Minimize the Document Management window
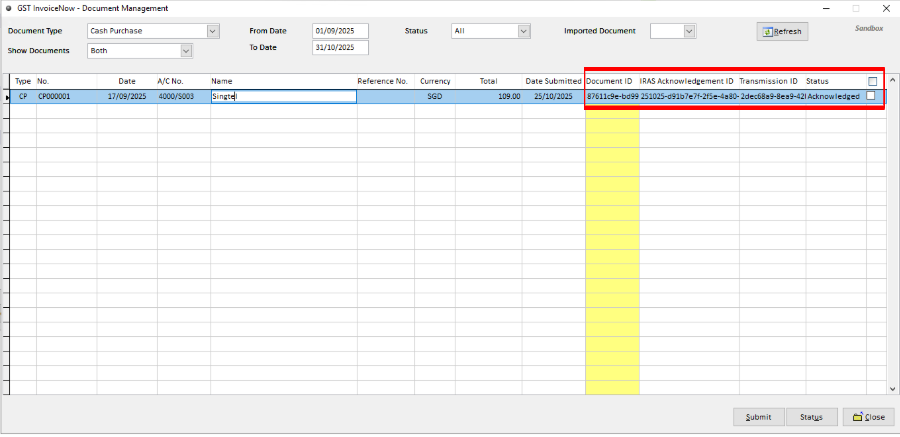The image size is (900, 437). [x=827, y=9]
